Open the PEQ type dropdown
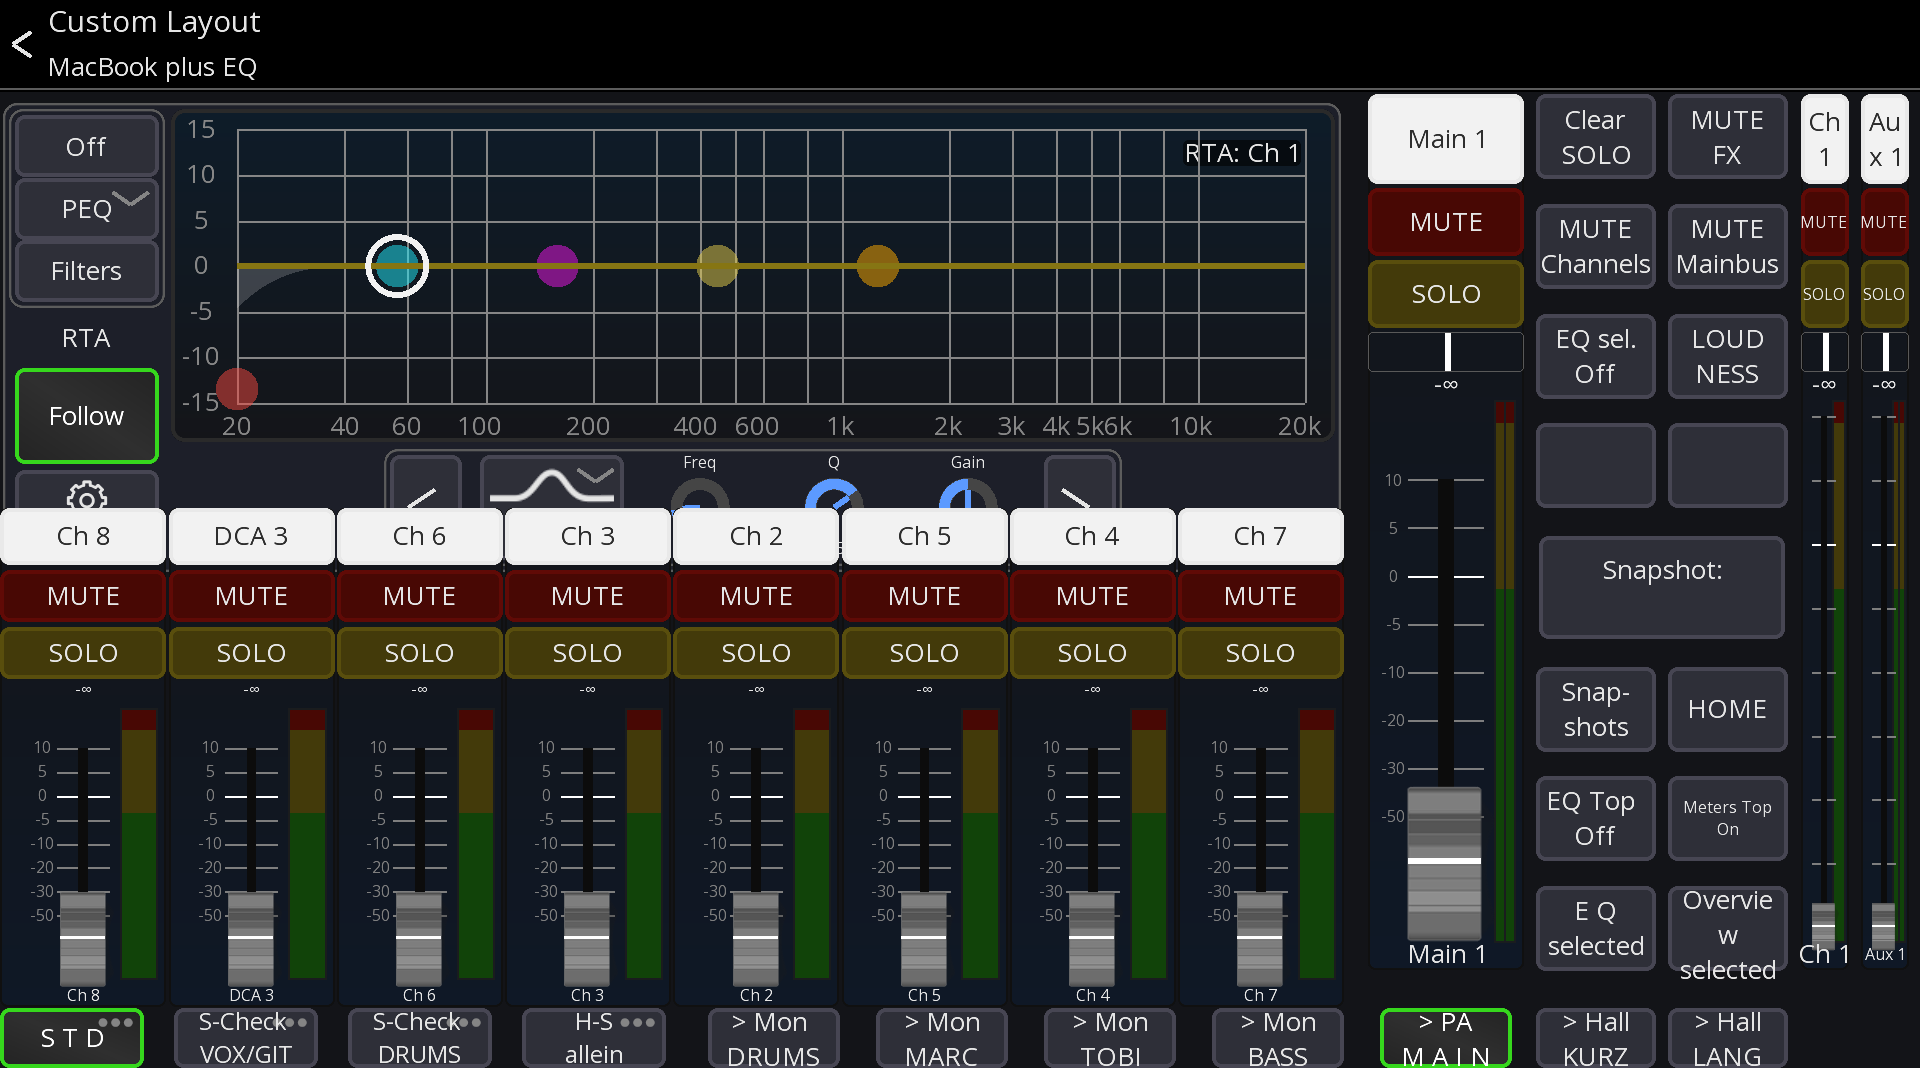Viewport: 1920px width, 1068px height. pyautogui.click(x=86, y=208)
